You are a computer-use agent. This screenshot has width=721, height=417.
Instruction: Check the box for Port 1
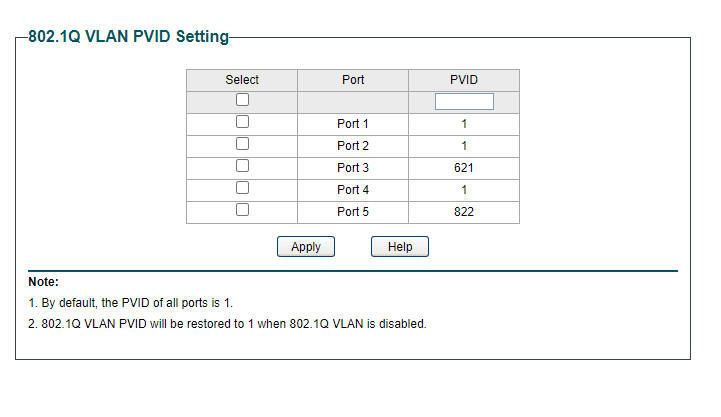click(242, 122)
